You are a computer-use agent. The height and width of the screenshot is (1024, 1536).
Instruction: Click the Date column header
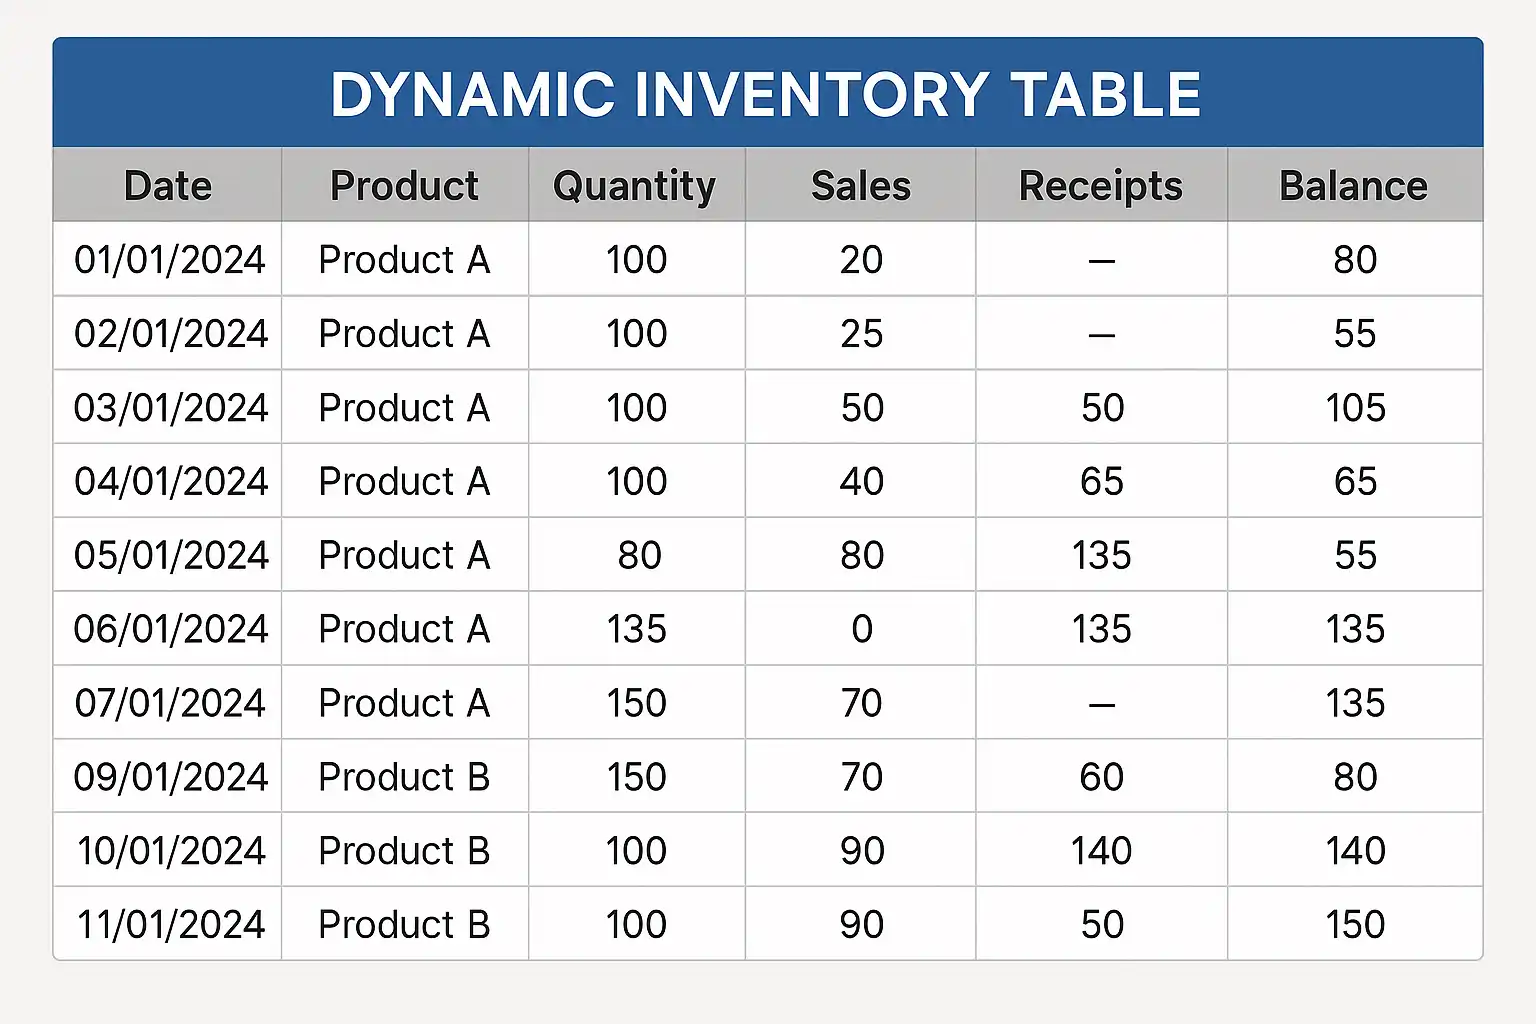click(168, 186)
